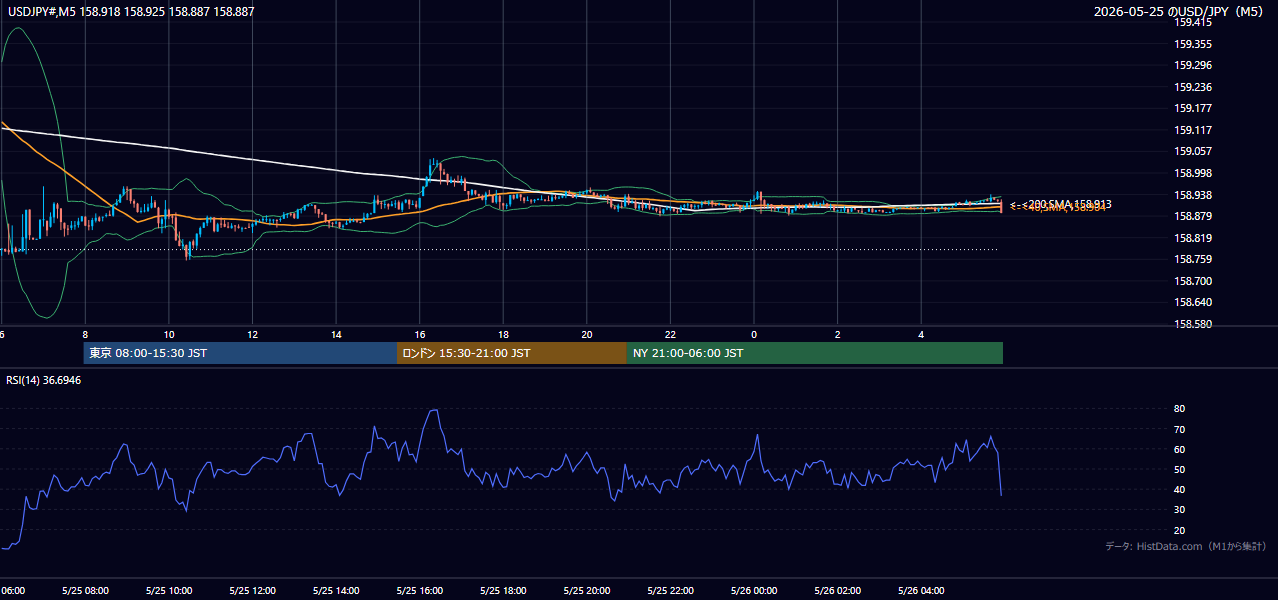Select the London 15:30-21:00 JST session bar
The width and height of the screenshot is (1278, 600).
tap(512, 353)
